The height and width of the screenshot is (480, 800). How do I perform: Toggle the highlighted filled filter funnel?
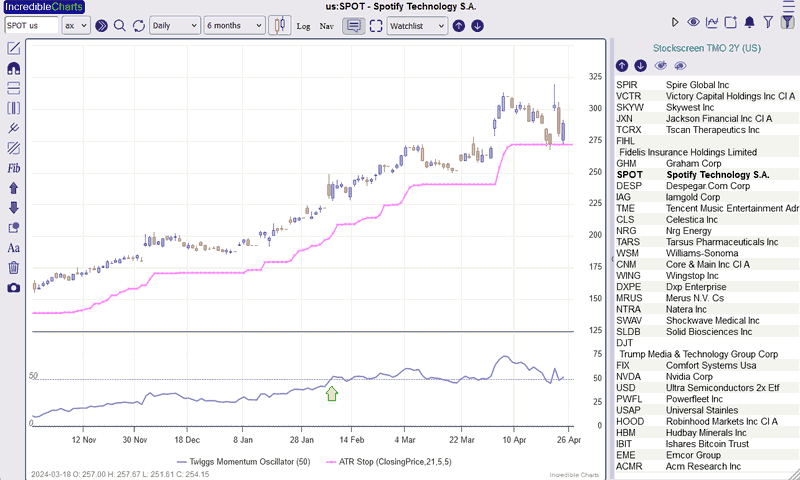(788, 22)
